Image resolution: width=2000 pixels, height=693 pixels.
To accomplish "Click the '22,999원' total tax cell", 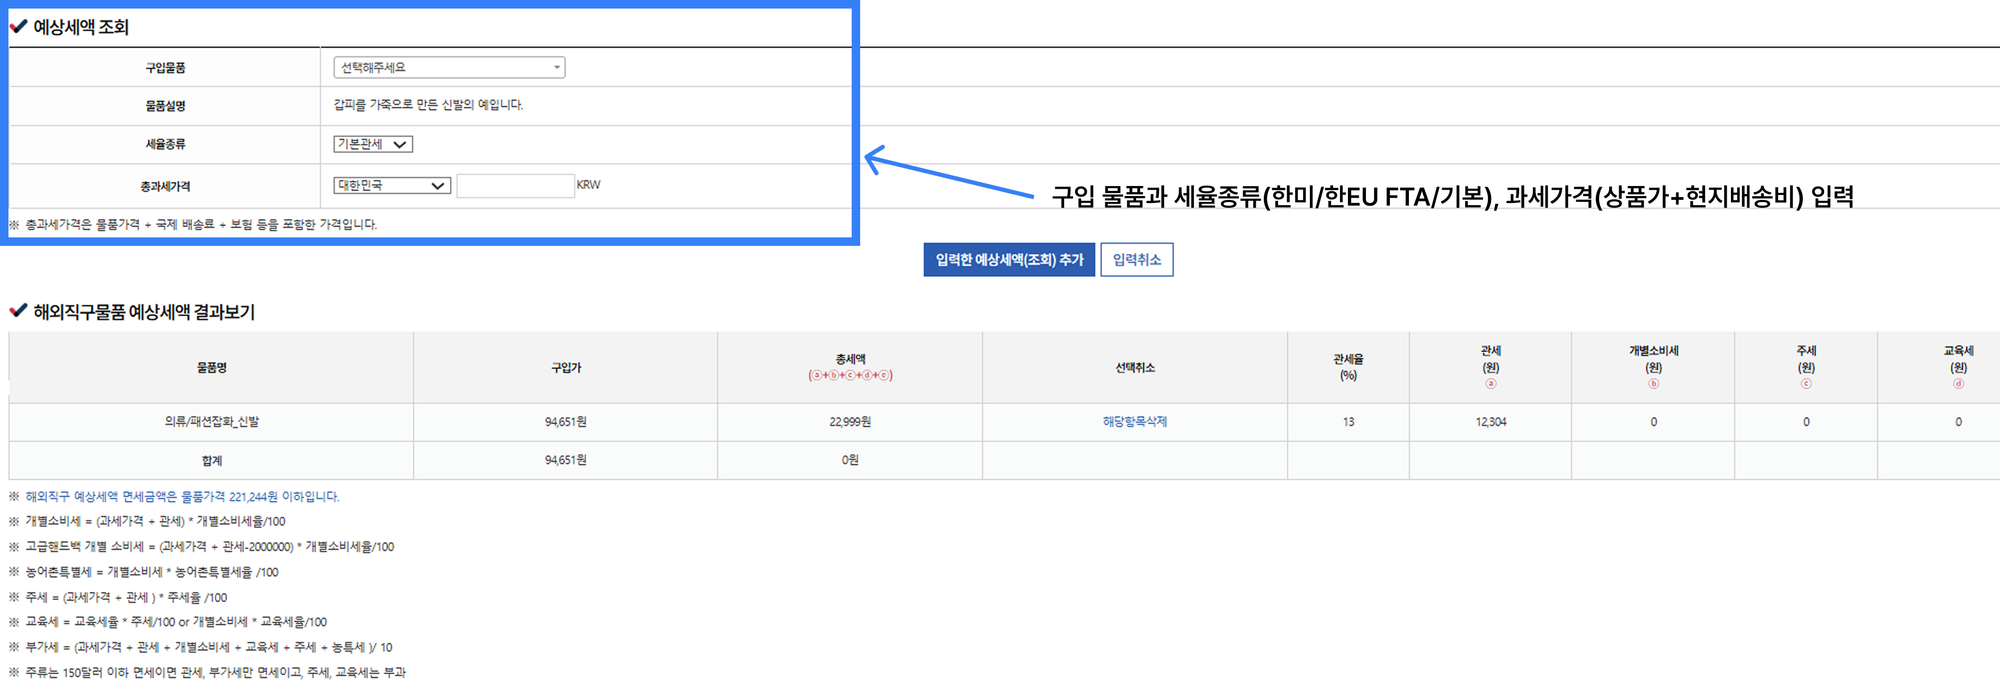I will [850, 422].
